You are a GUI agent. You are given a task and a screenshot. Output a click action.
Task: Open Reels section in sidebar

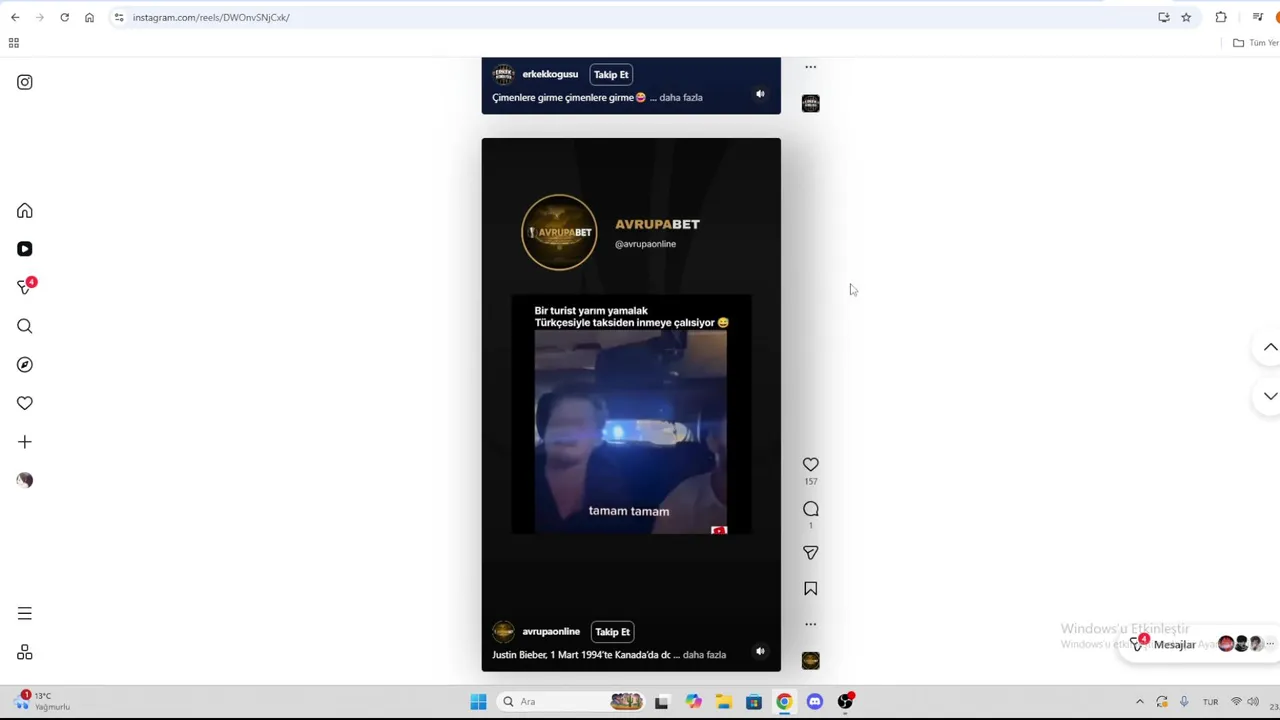(x=25, y=249)
